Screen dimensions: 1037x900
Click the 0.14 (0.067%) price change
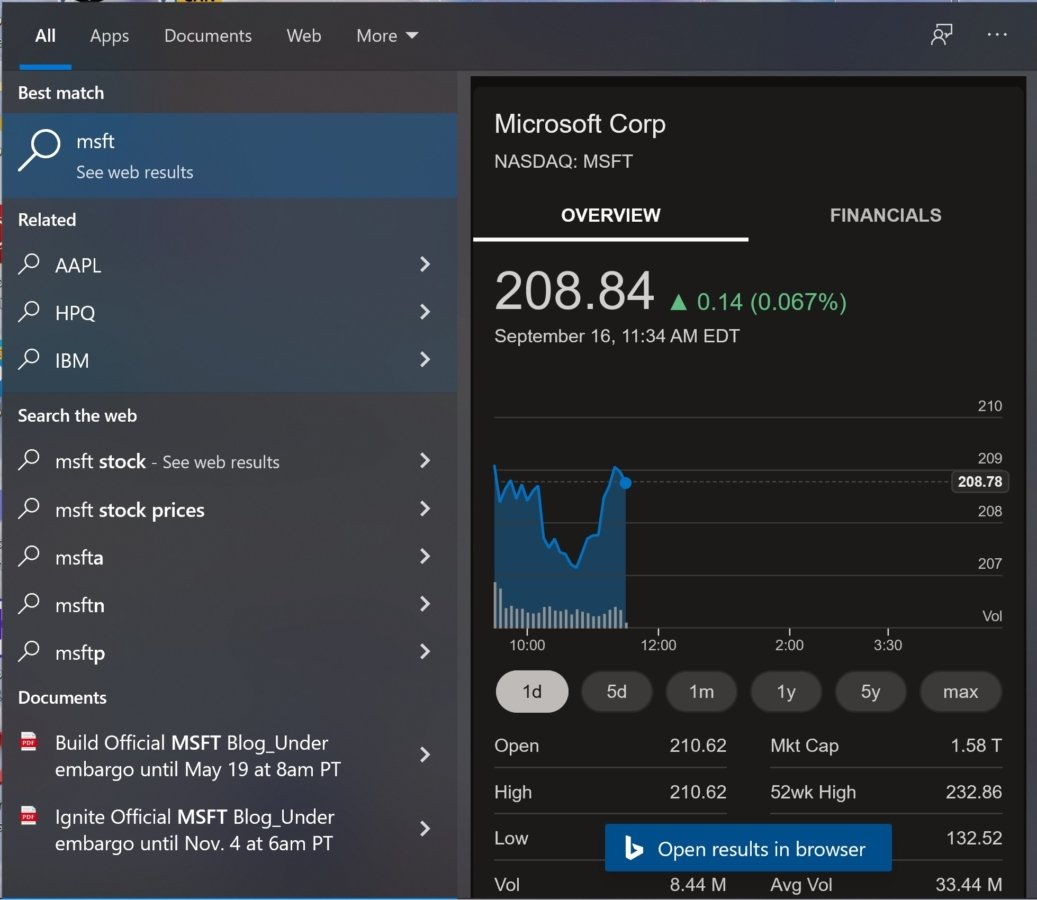tap(759, 302)
